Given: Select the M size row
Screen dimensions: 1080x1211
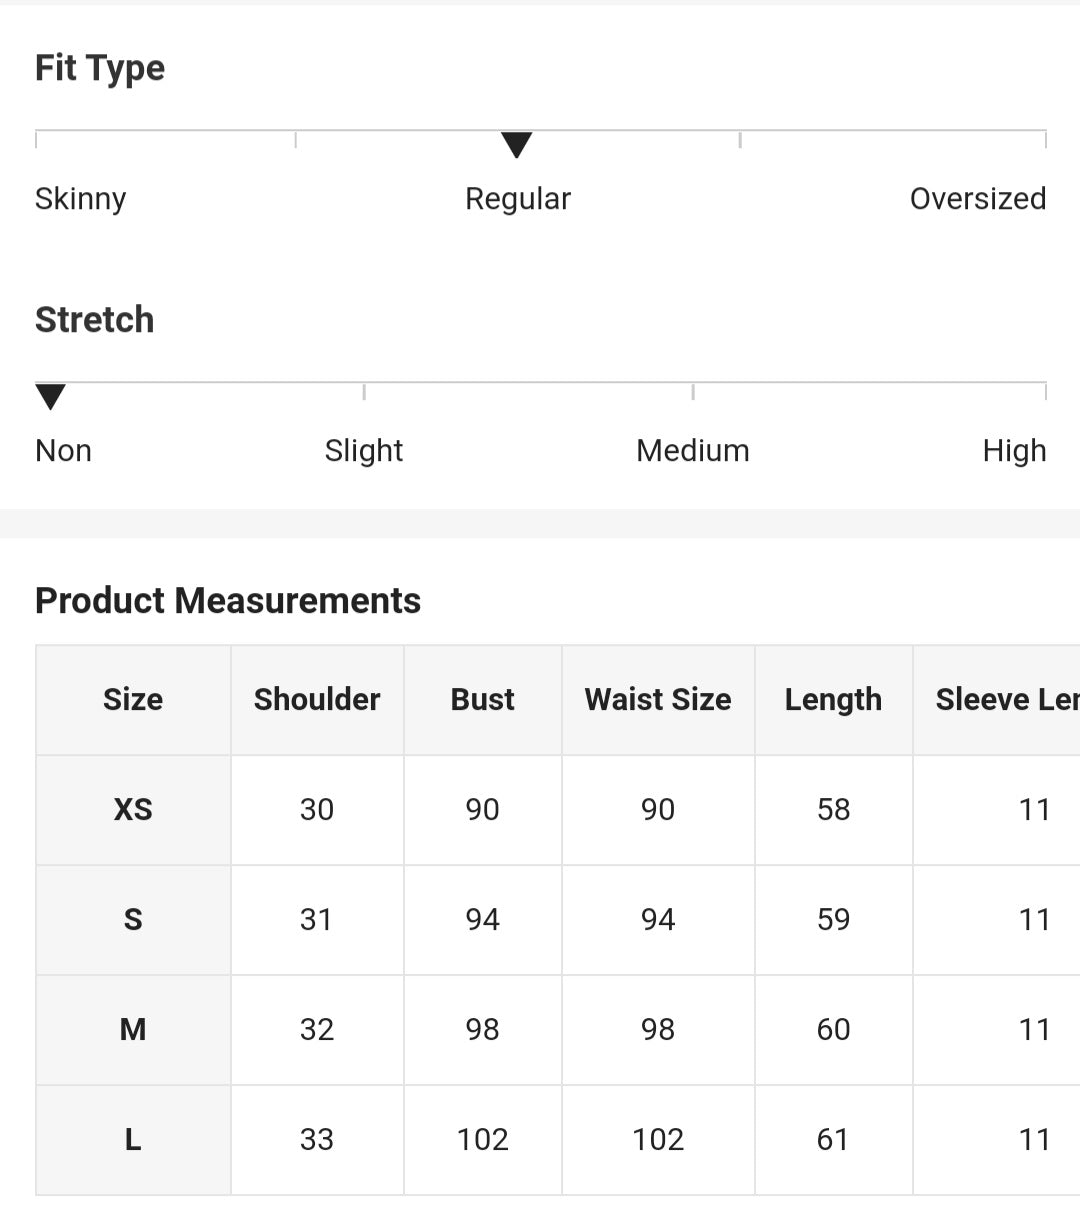Looking at the screenshot, I should pyautogui.click(x=133, y=1030).
